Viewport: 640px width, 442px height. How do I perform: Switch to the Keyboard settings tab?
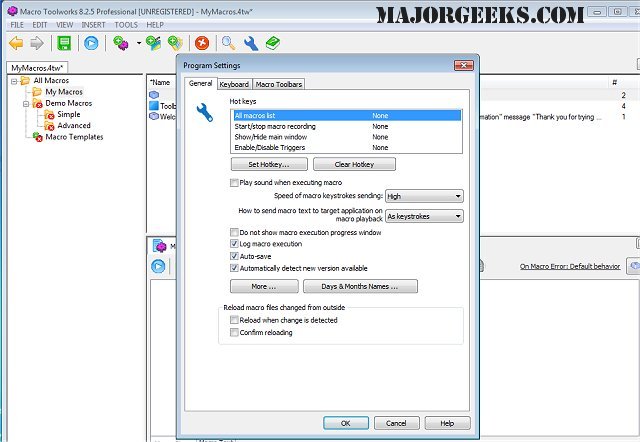[x=234, y=84]
